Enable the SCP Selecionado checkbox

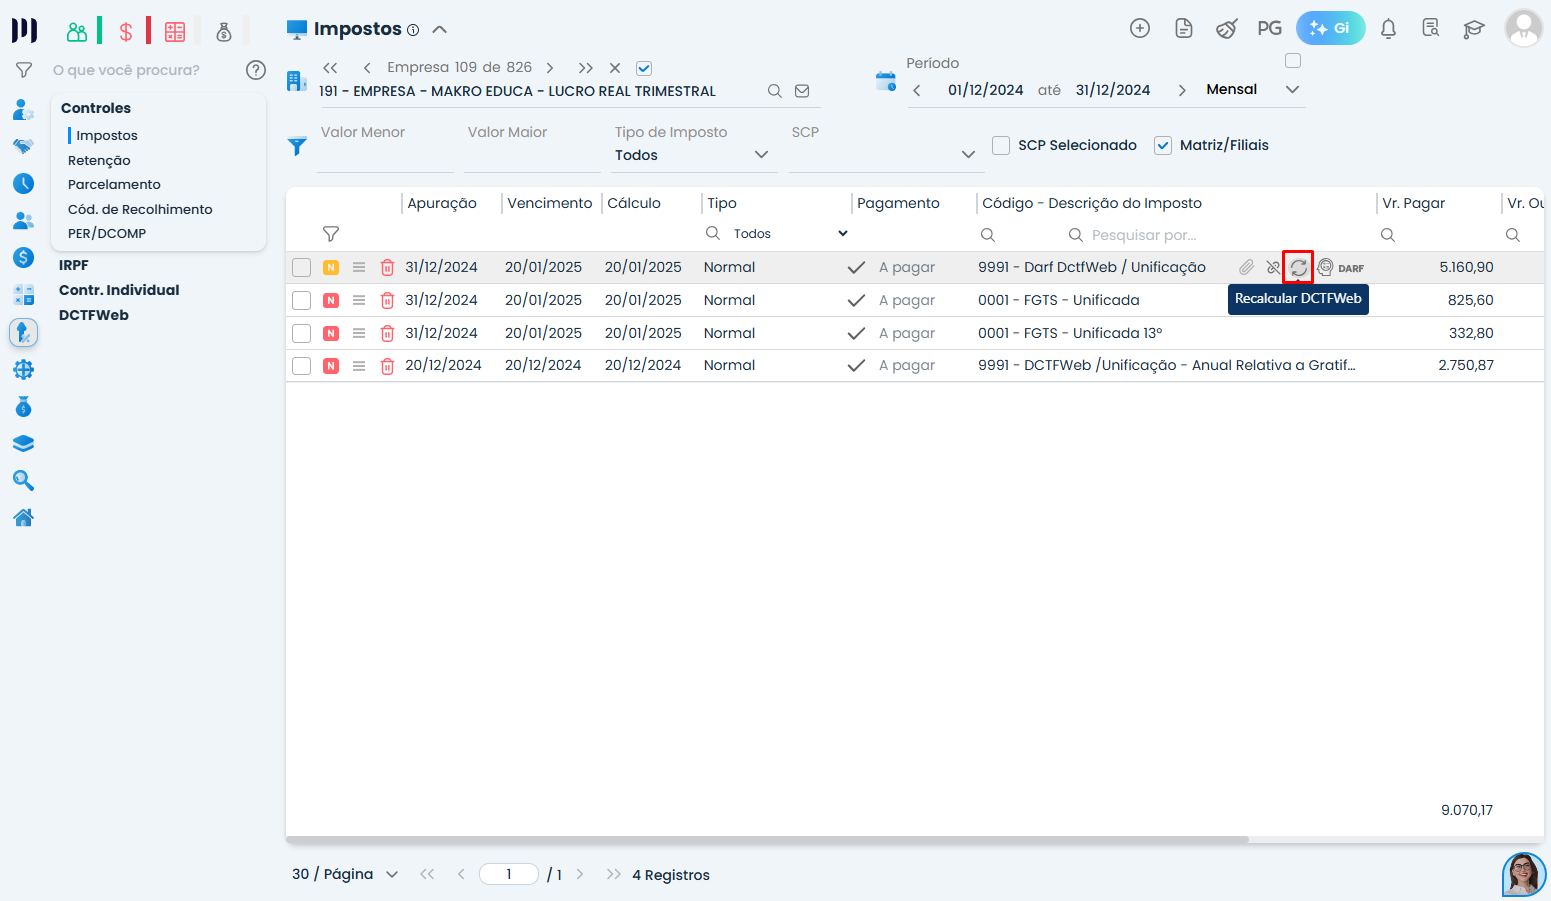tap(1001, 145)
